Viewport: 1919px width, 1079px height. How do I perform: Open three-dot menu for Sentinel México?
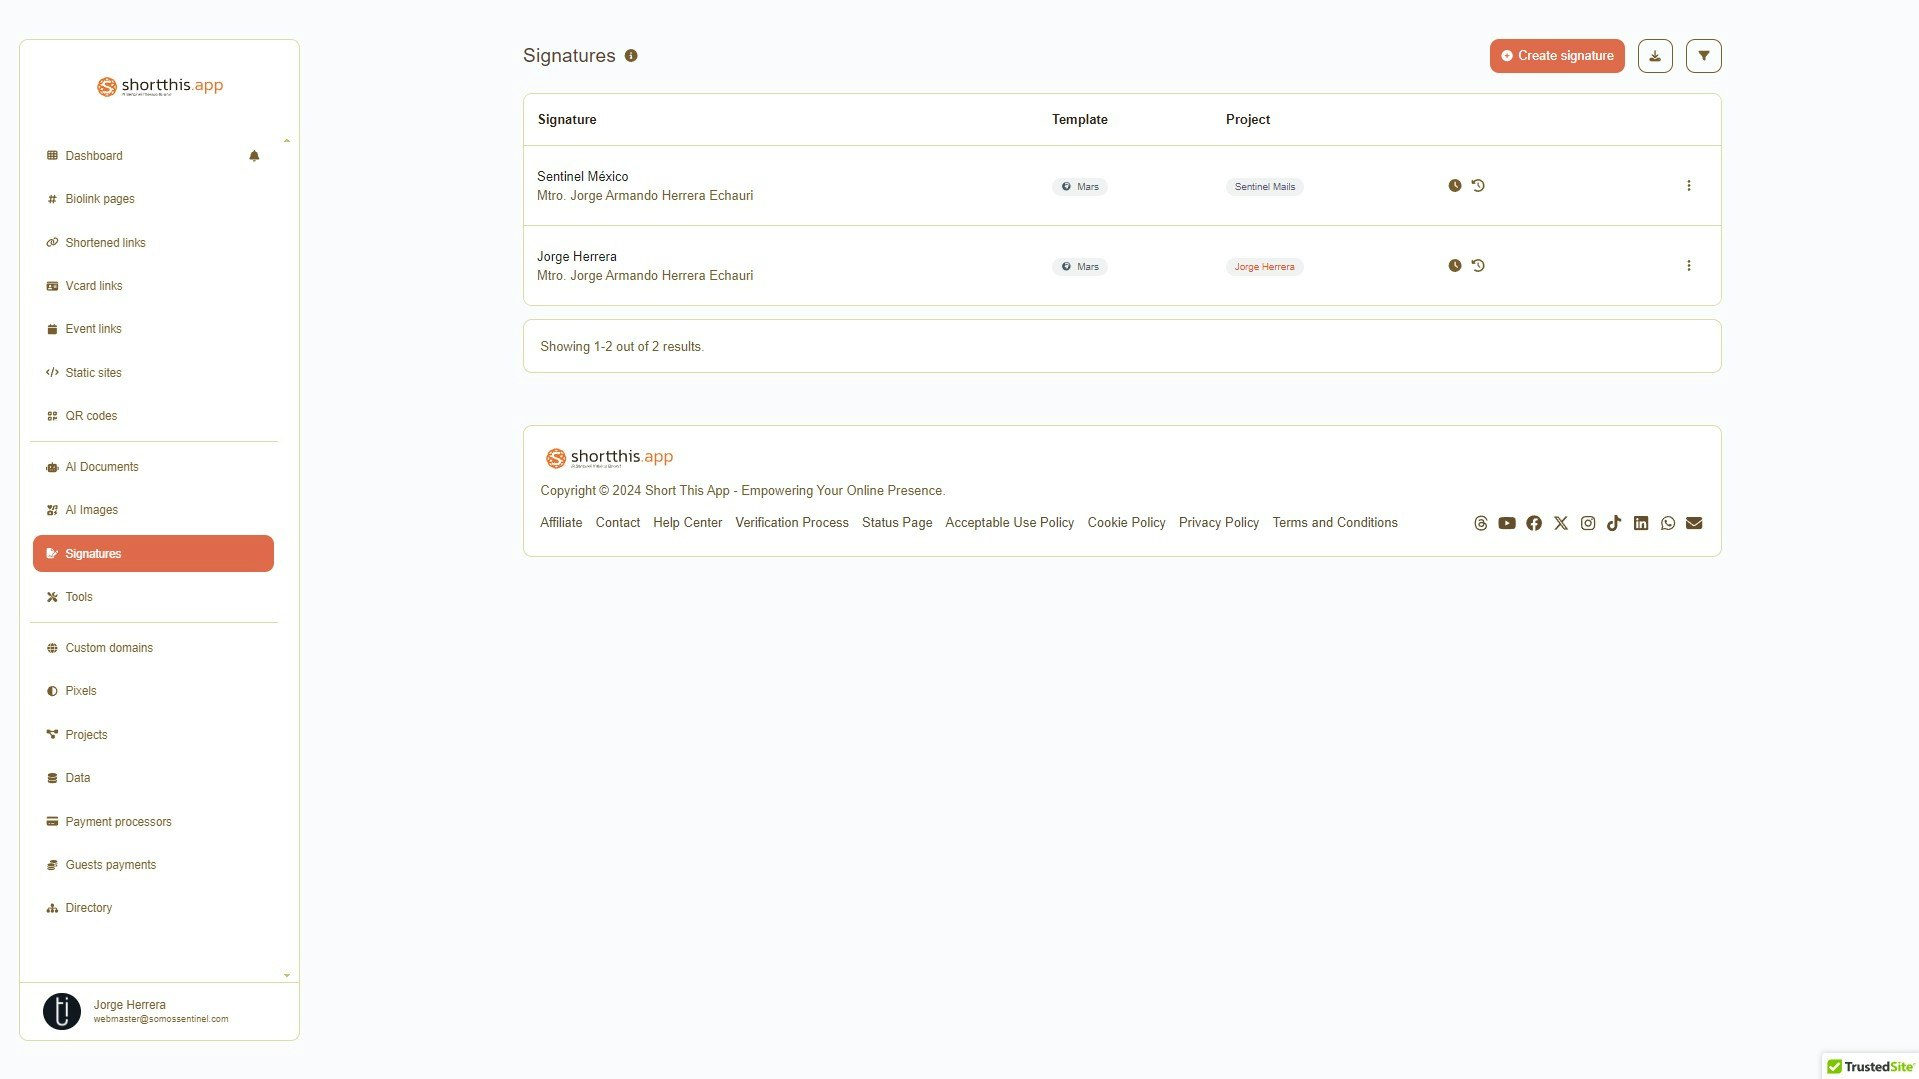coord(1689,186)
